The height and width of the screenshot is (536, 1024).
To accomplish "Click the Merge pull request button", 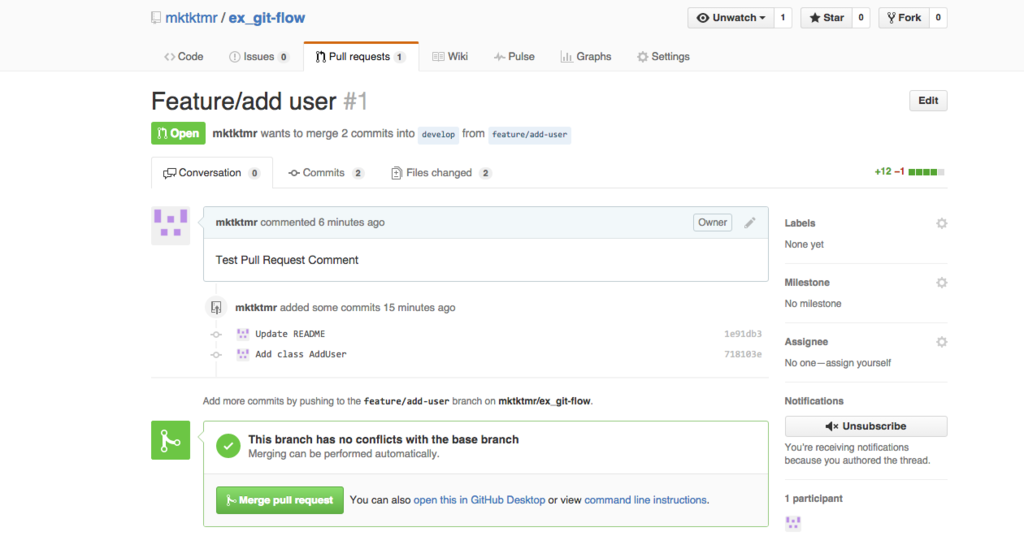I will [x=280, y=500].
